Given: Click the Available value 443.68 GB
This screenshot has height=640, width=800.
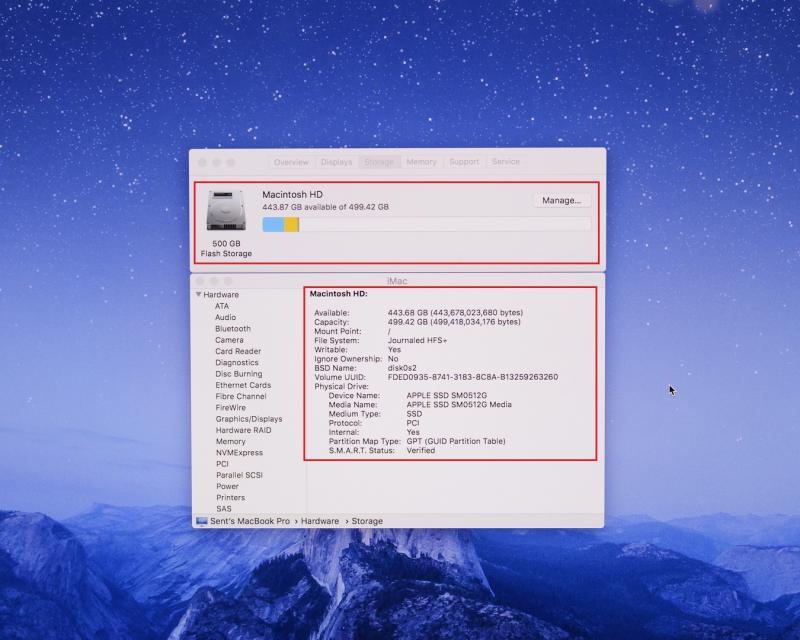Looking at the screenshot, I should pos(455,312).
